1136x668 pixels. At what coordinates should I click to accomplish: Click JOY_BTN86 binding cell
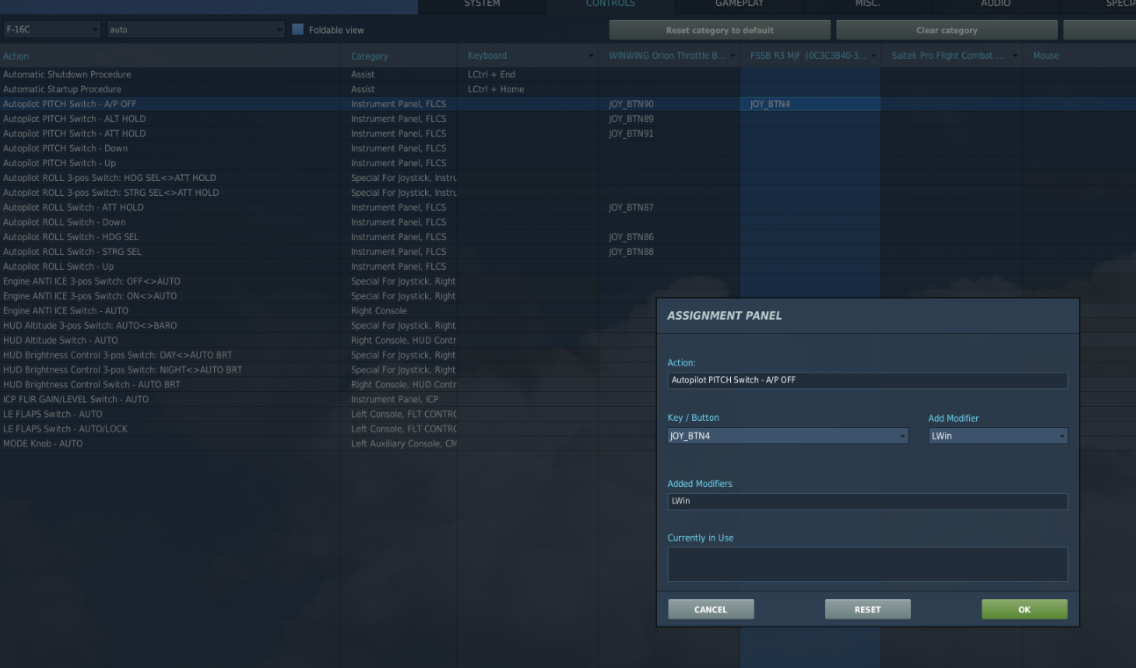click(x=669, y=237)
